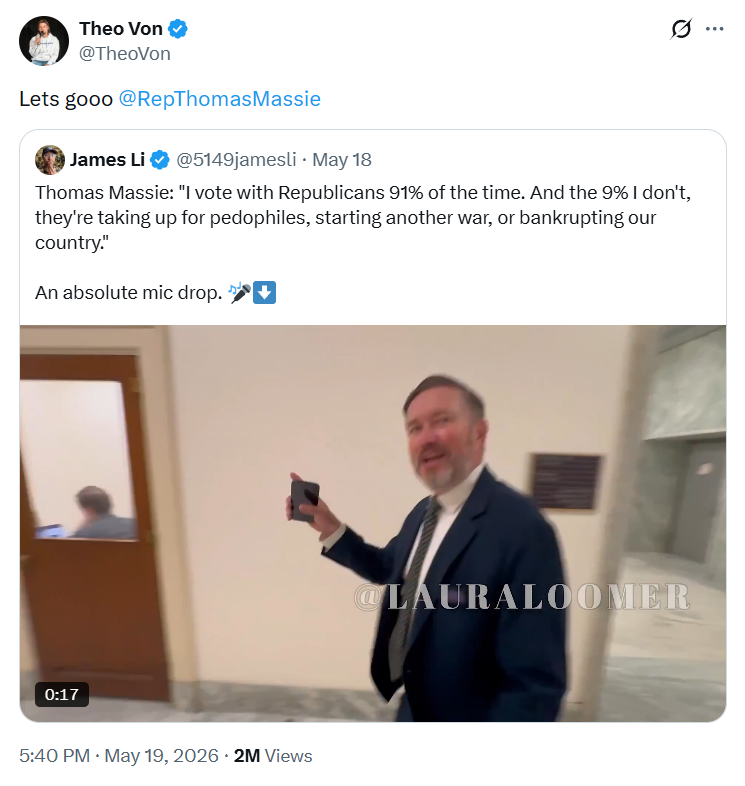This screenshot has height=786, width=745.
Task: Open the @5149jamesli handle
Action: tap(236, 160)
